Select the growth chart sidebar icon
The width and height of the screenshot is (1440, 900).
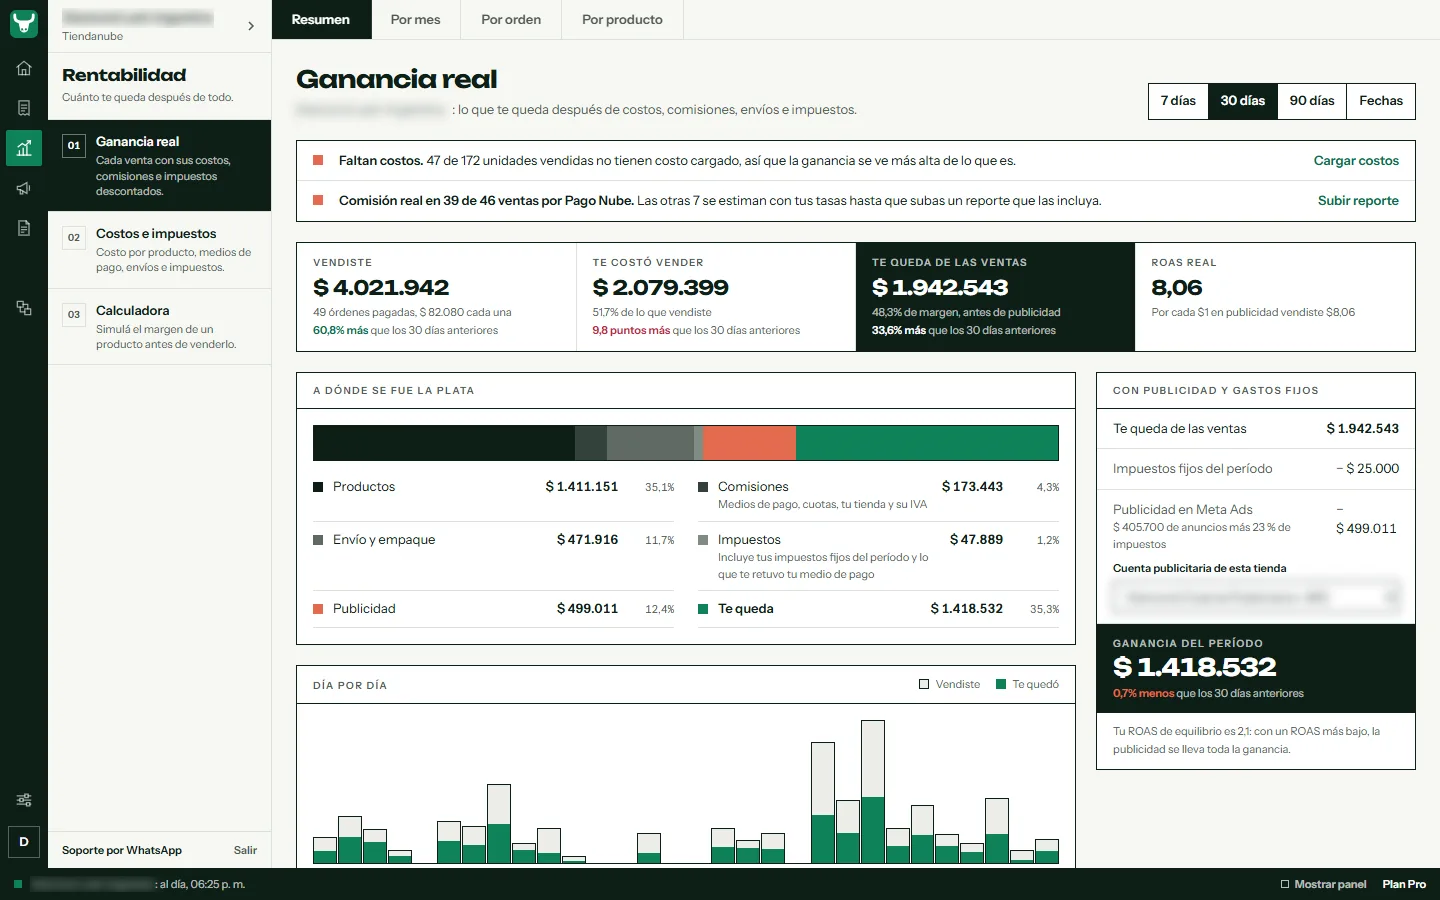click(x=24, y=148)
